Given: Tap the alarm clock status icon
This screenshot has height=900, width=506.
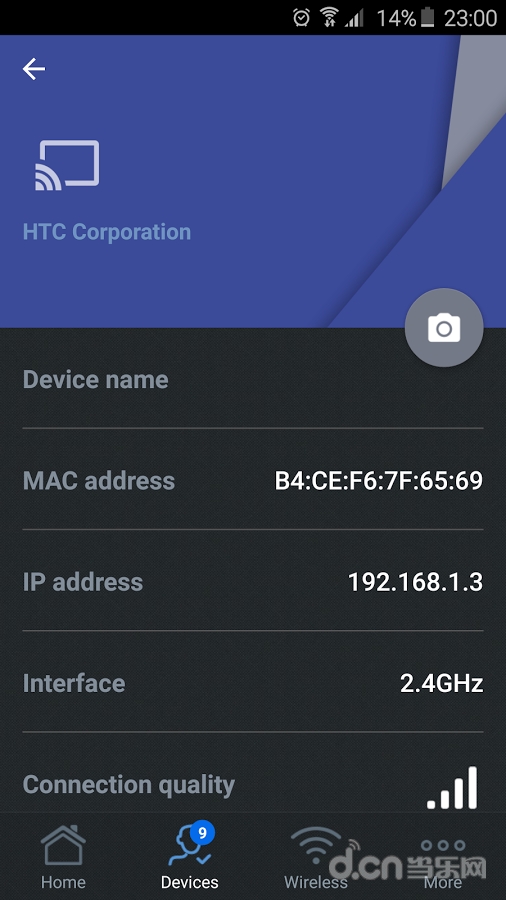Looking at the screenshot, I should (x=301, y=18).
